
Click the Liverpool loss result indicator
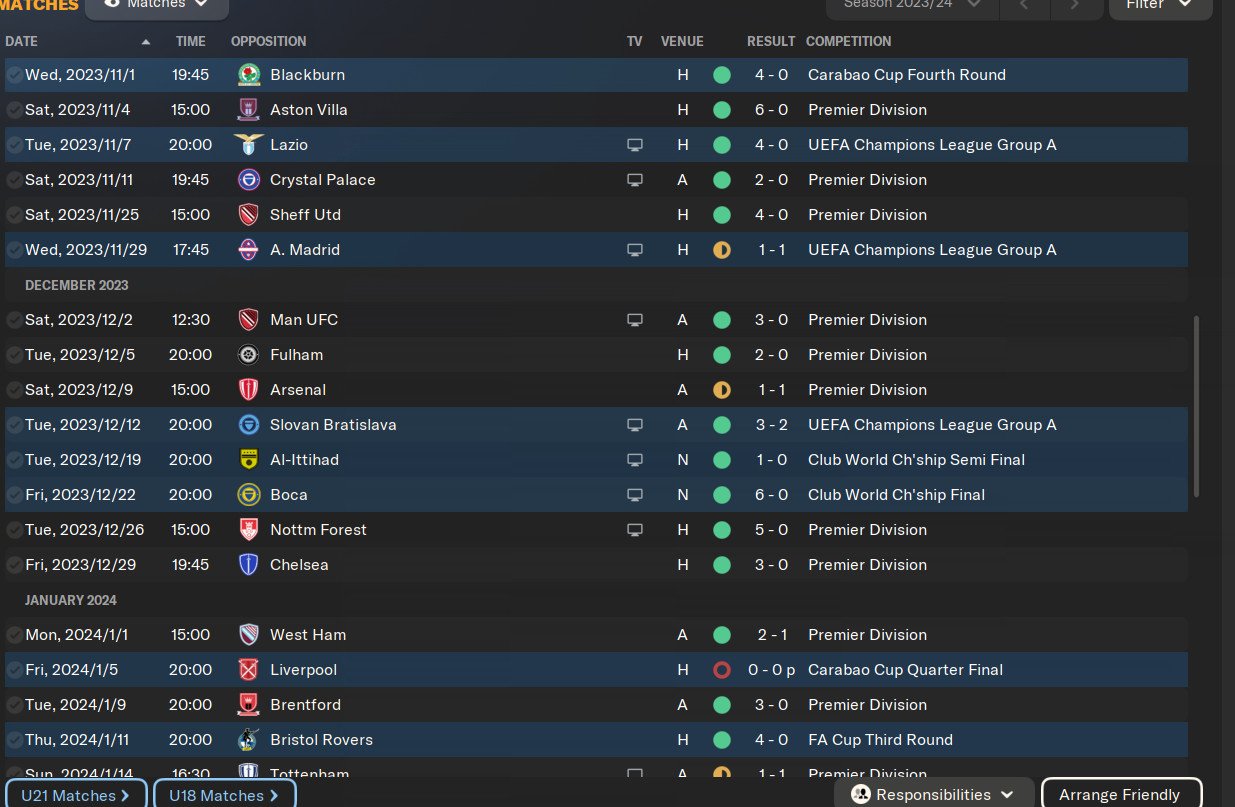pos(721,670)
